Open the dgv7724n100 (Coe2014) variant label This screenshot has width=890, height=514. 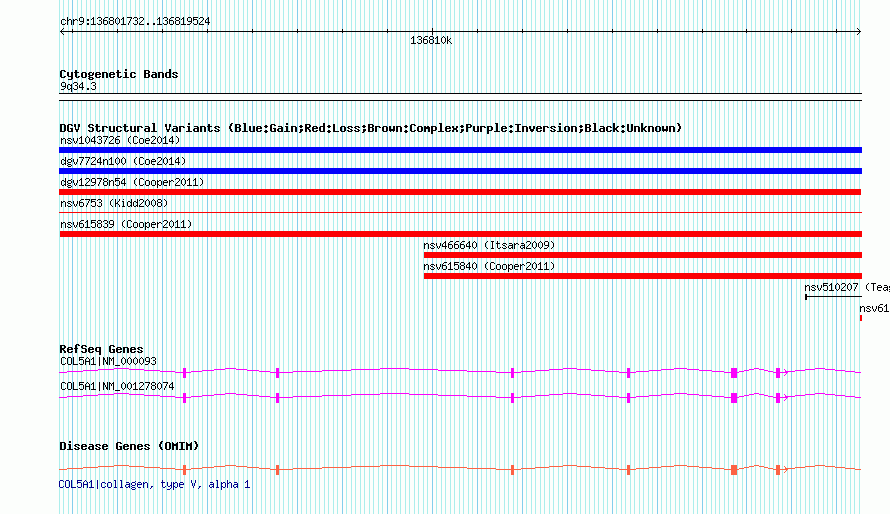pos(123,161)
